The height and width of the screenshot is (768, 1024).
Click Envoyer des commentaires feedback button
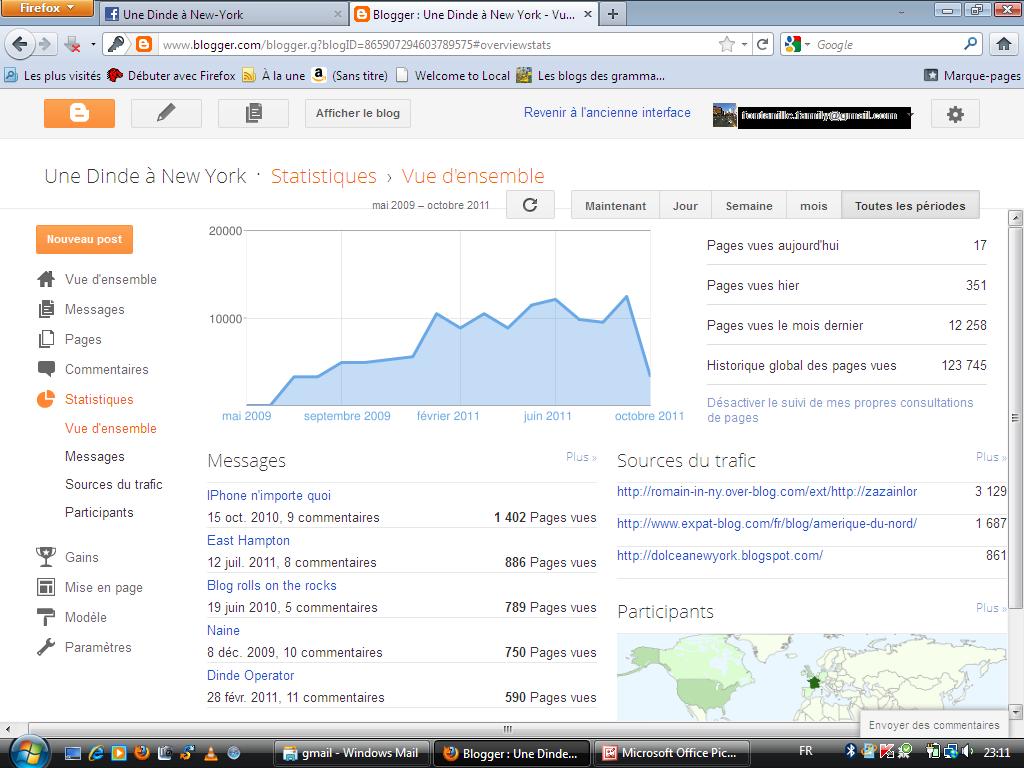tap(934, 725)
